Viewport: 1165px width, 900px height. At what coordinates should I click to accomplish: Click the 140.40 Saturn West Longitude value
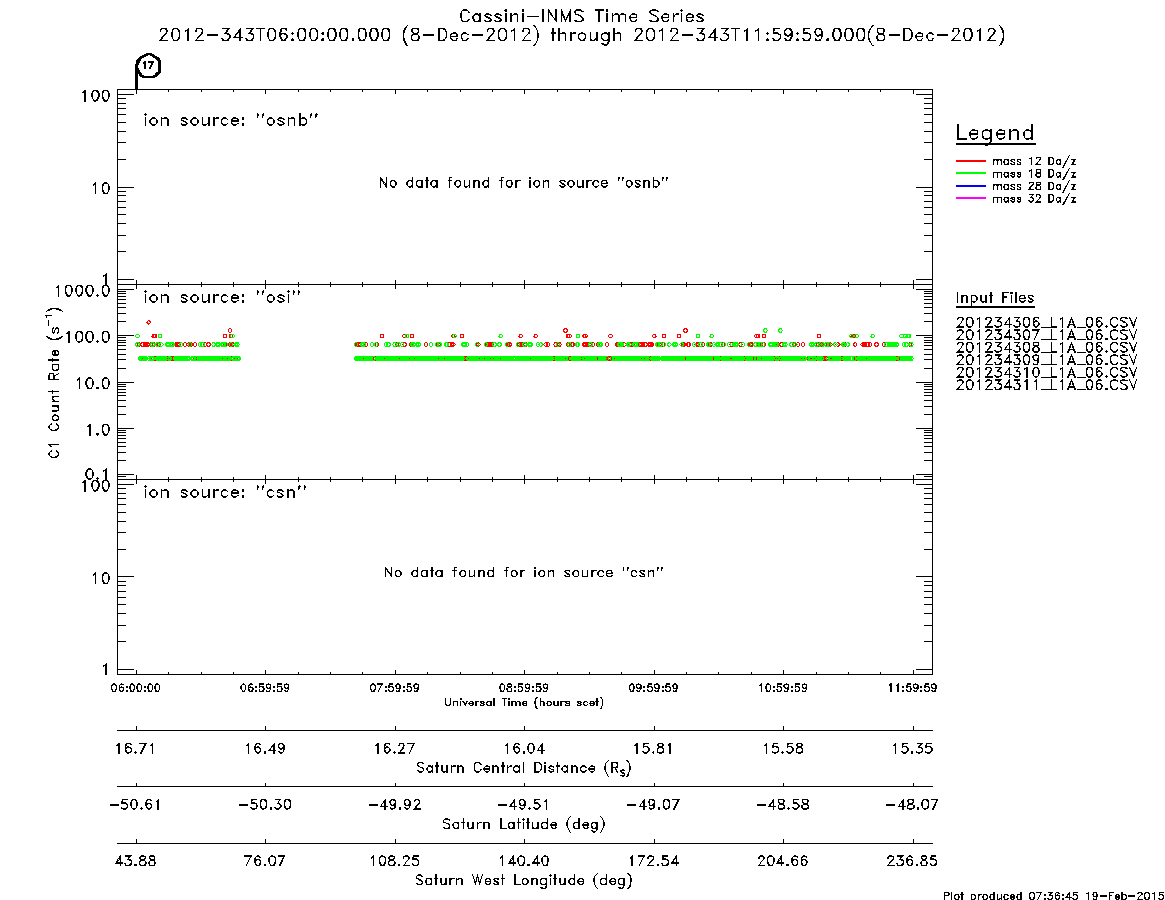click(524, 861)
